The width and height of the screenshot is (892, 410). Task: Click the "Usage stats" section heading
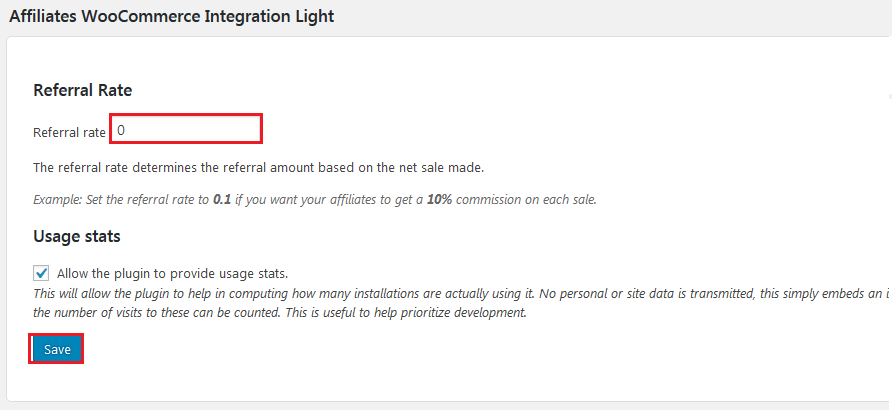pos(77,237)
